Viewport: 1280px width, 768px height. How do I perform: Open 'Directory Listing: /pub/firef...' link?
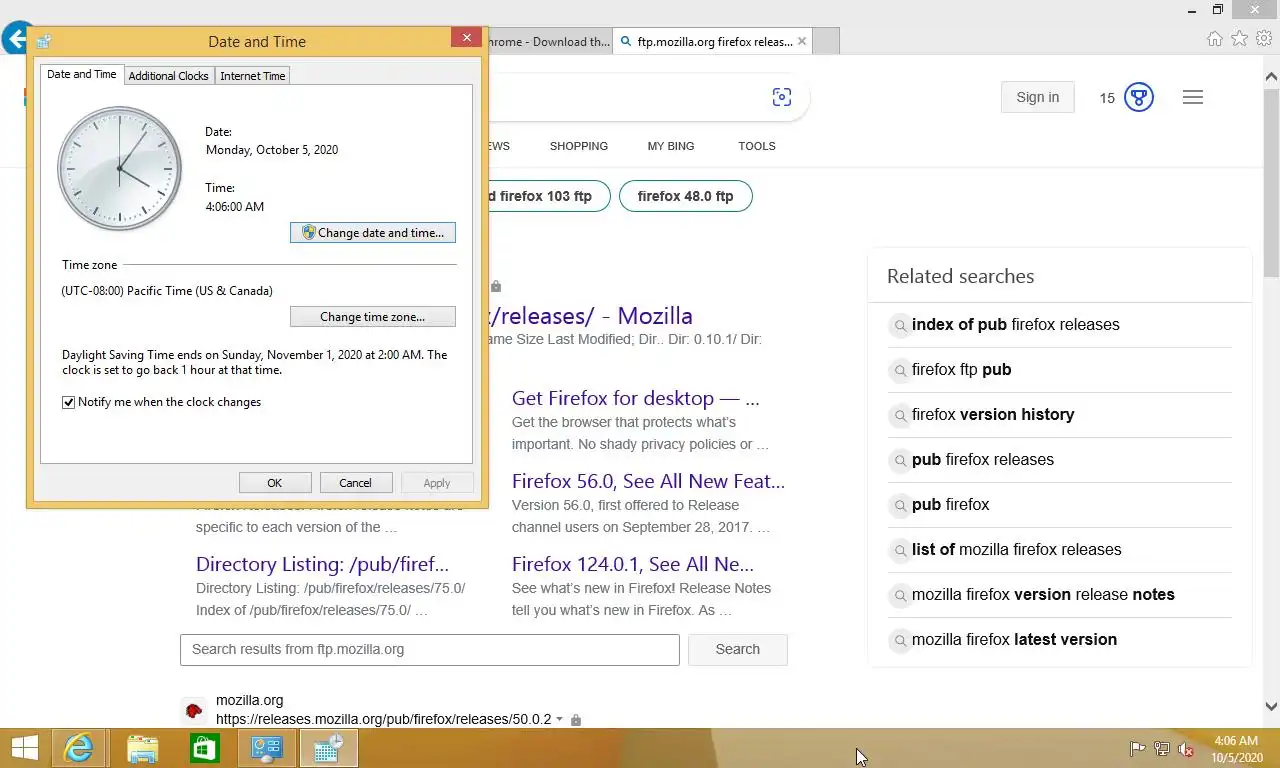322,564
